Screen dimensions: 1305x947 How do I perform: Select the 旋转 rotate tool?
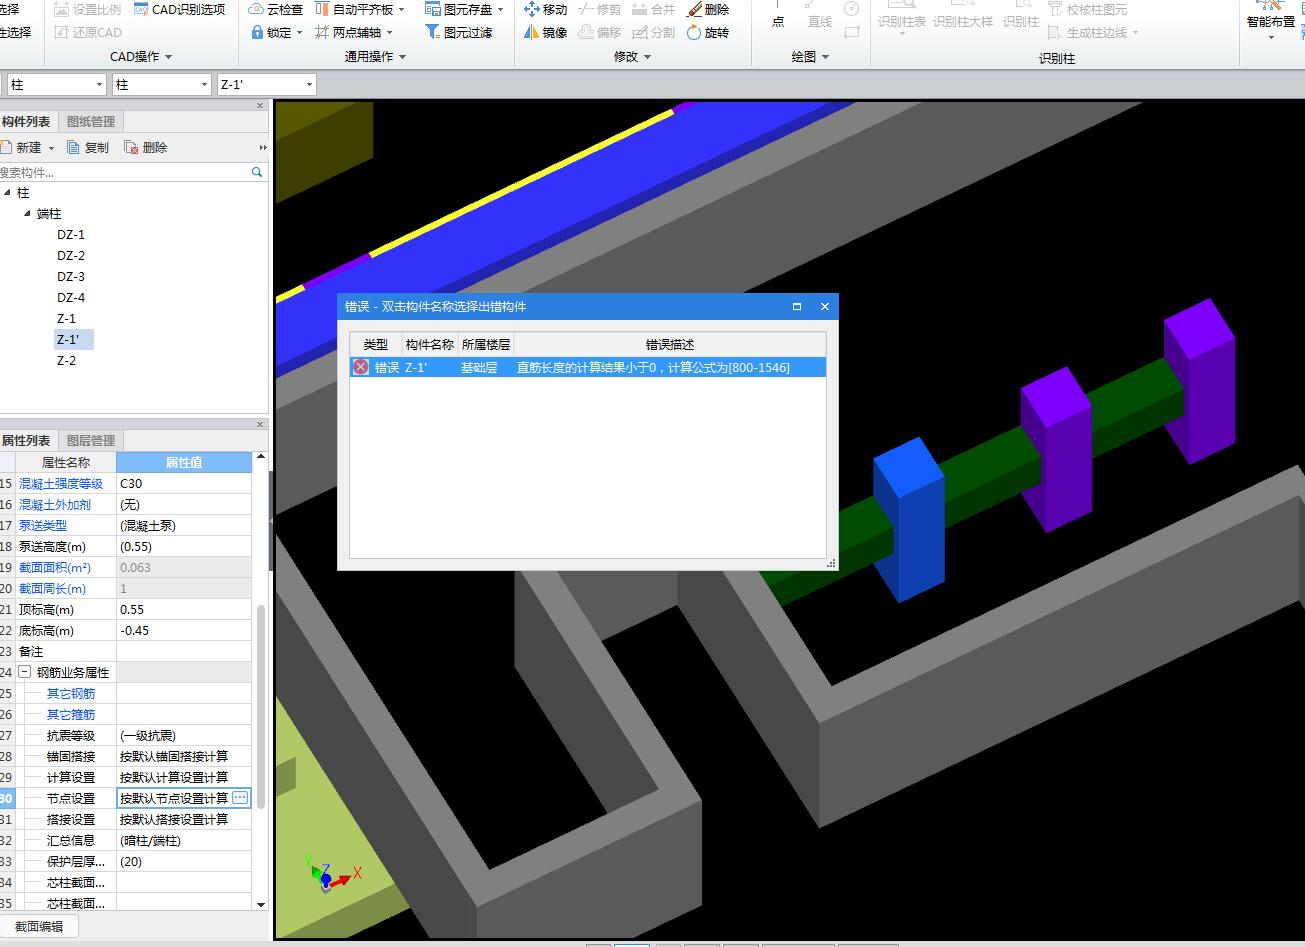point(709,32)
